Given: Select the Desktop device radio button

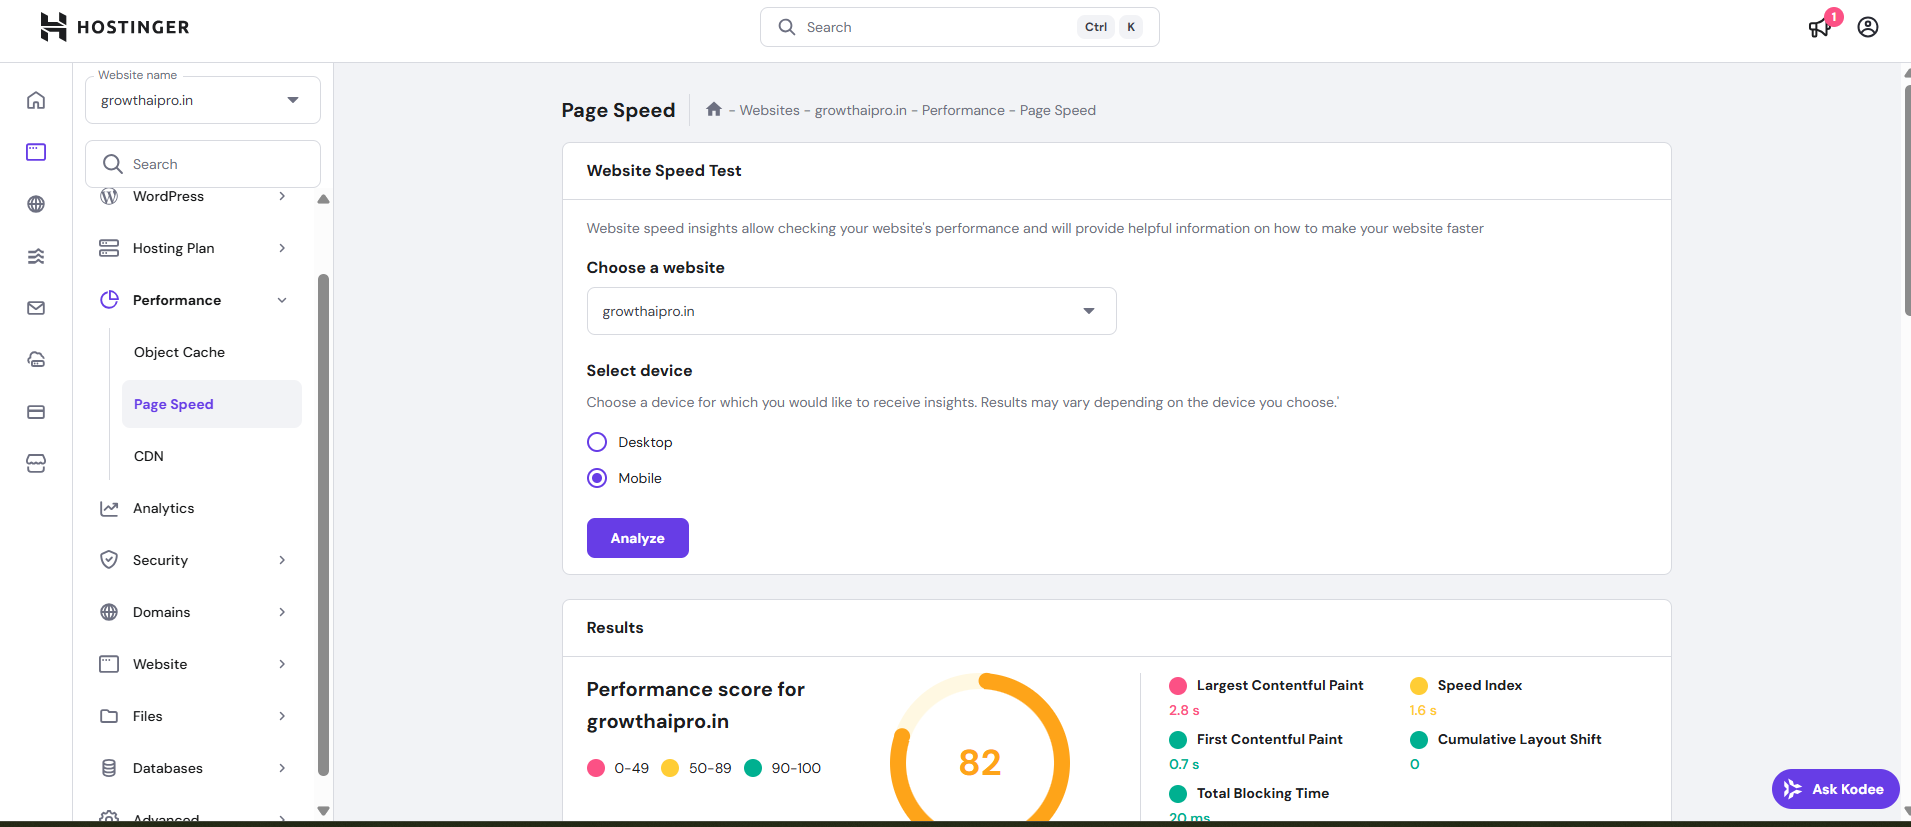Looking at the screenshot, I should click(x=597, y=442).
